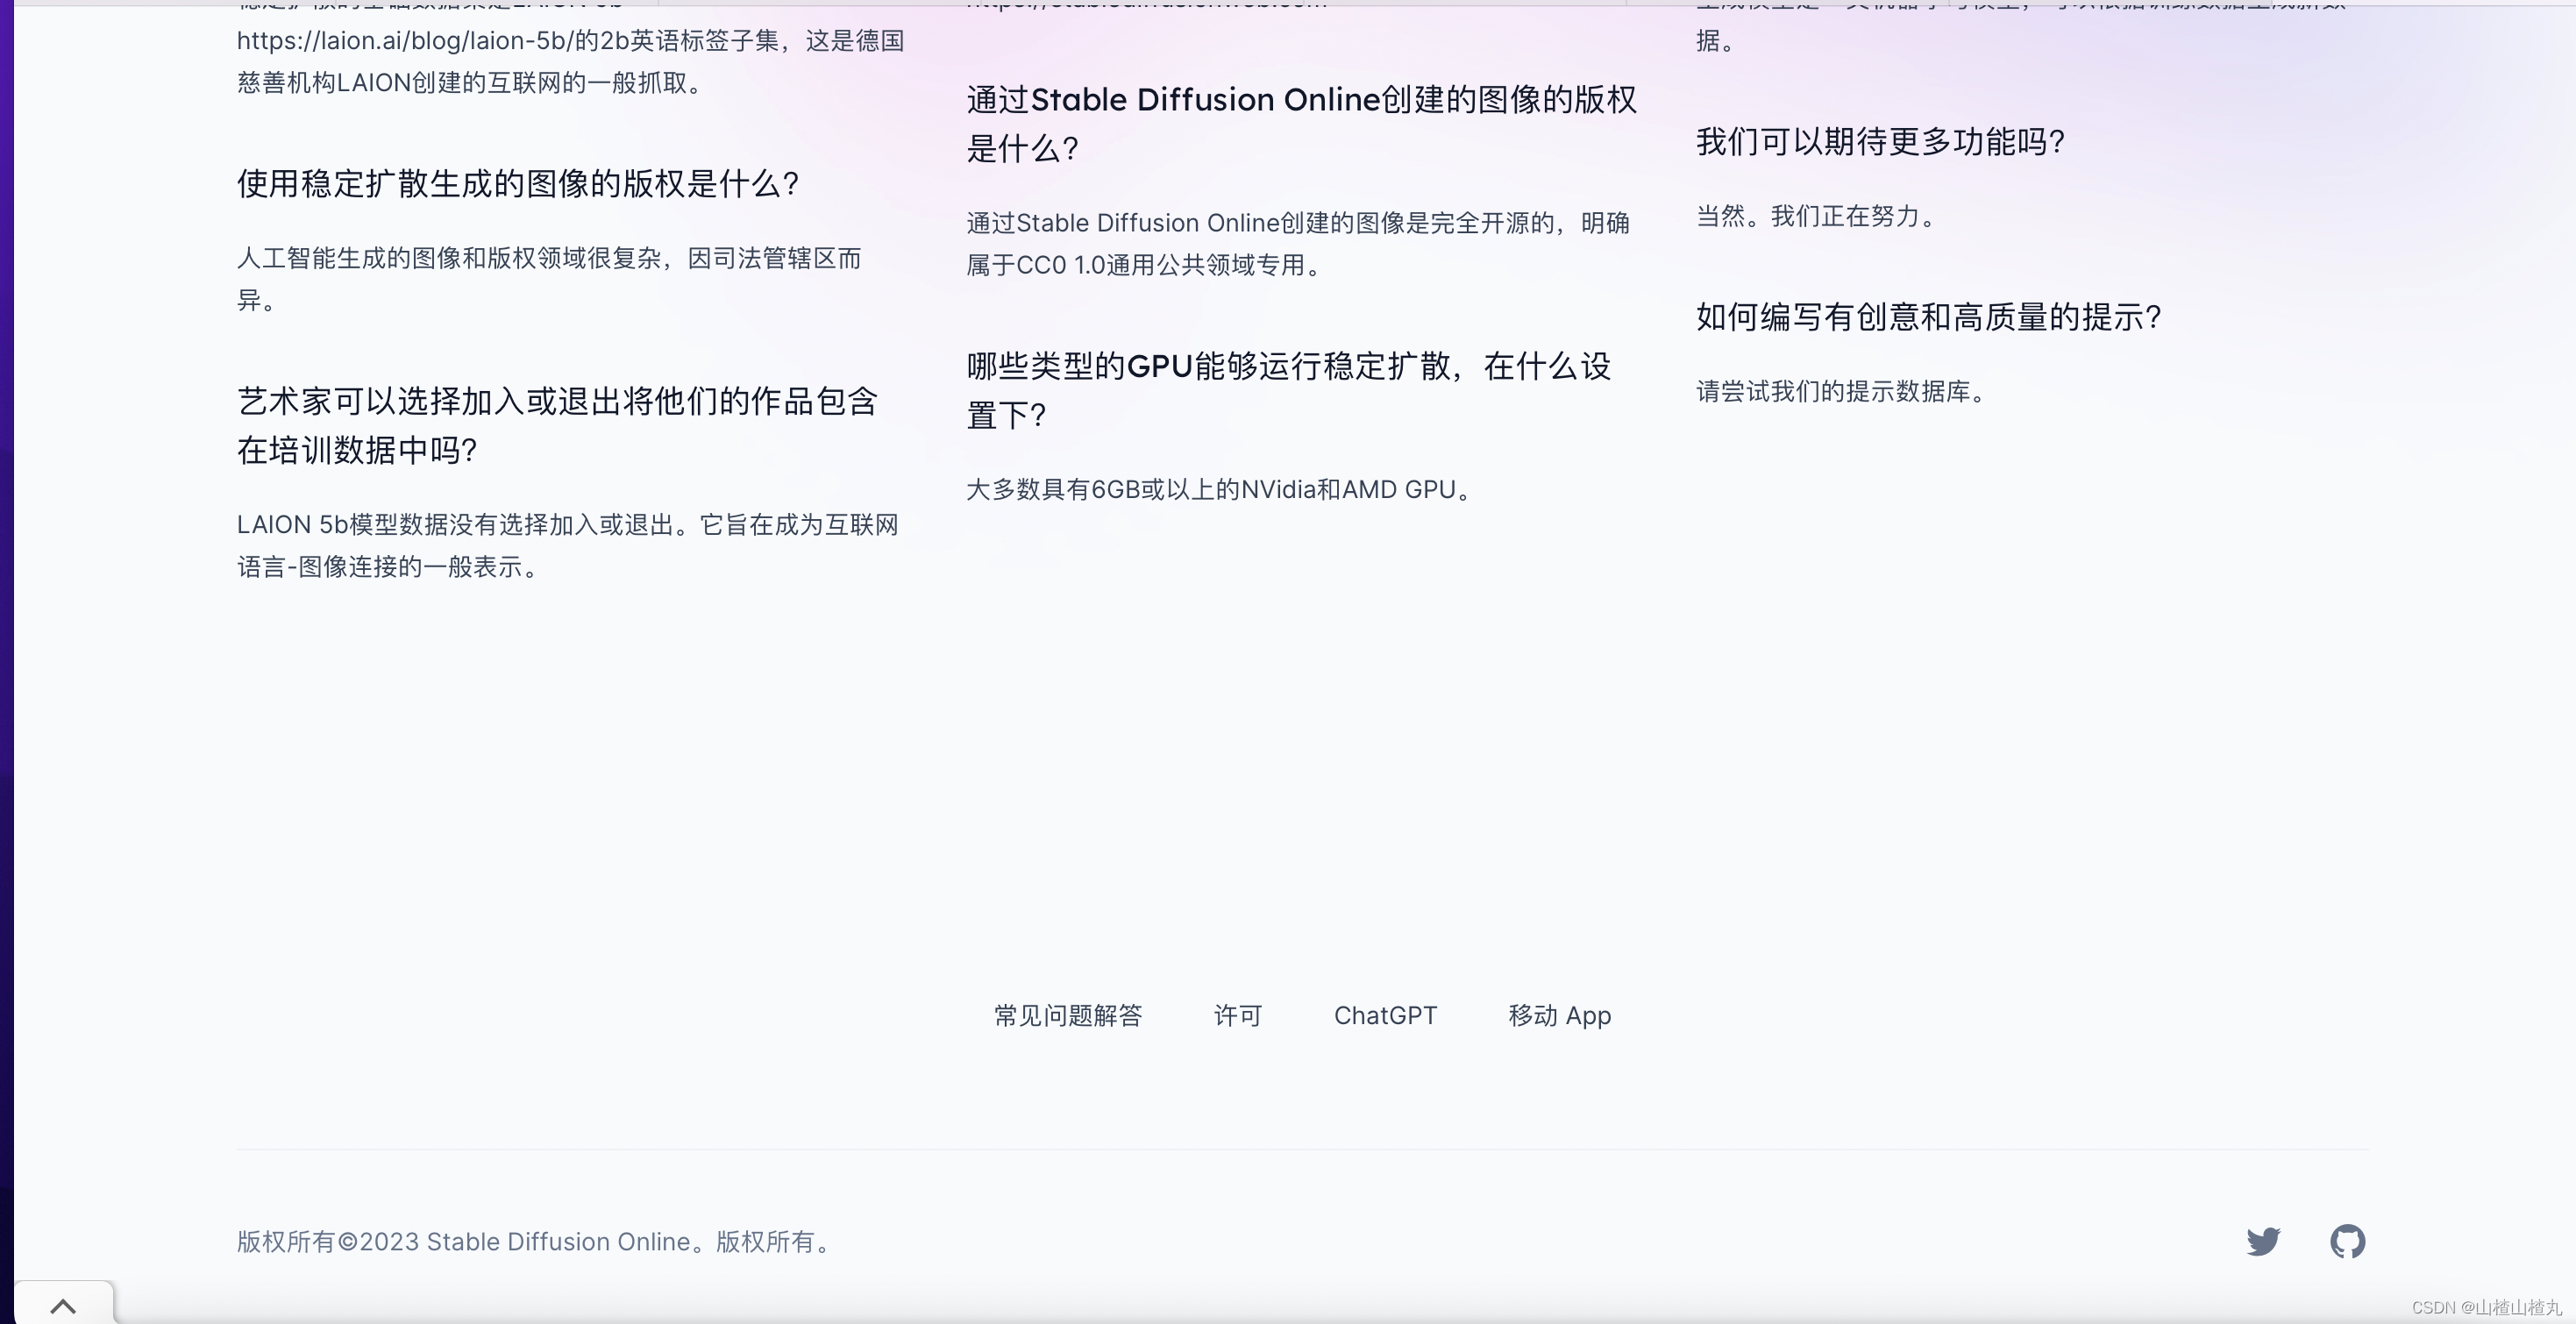Click answer mentioning CC0 1.0通用公共领域专用
The width and height of the screenshot is (2576, 1324).
coord(1298,244)
